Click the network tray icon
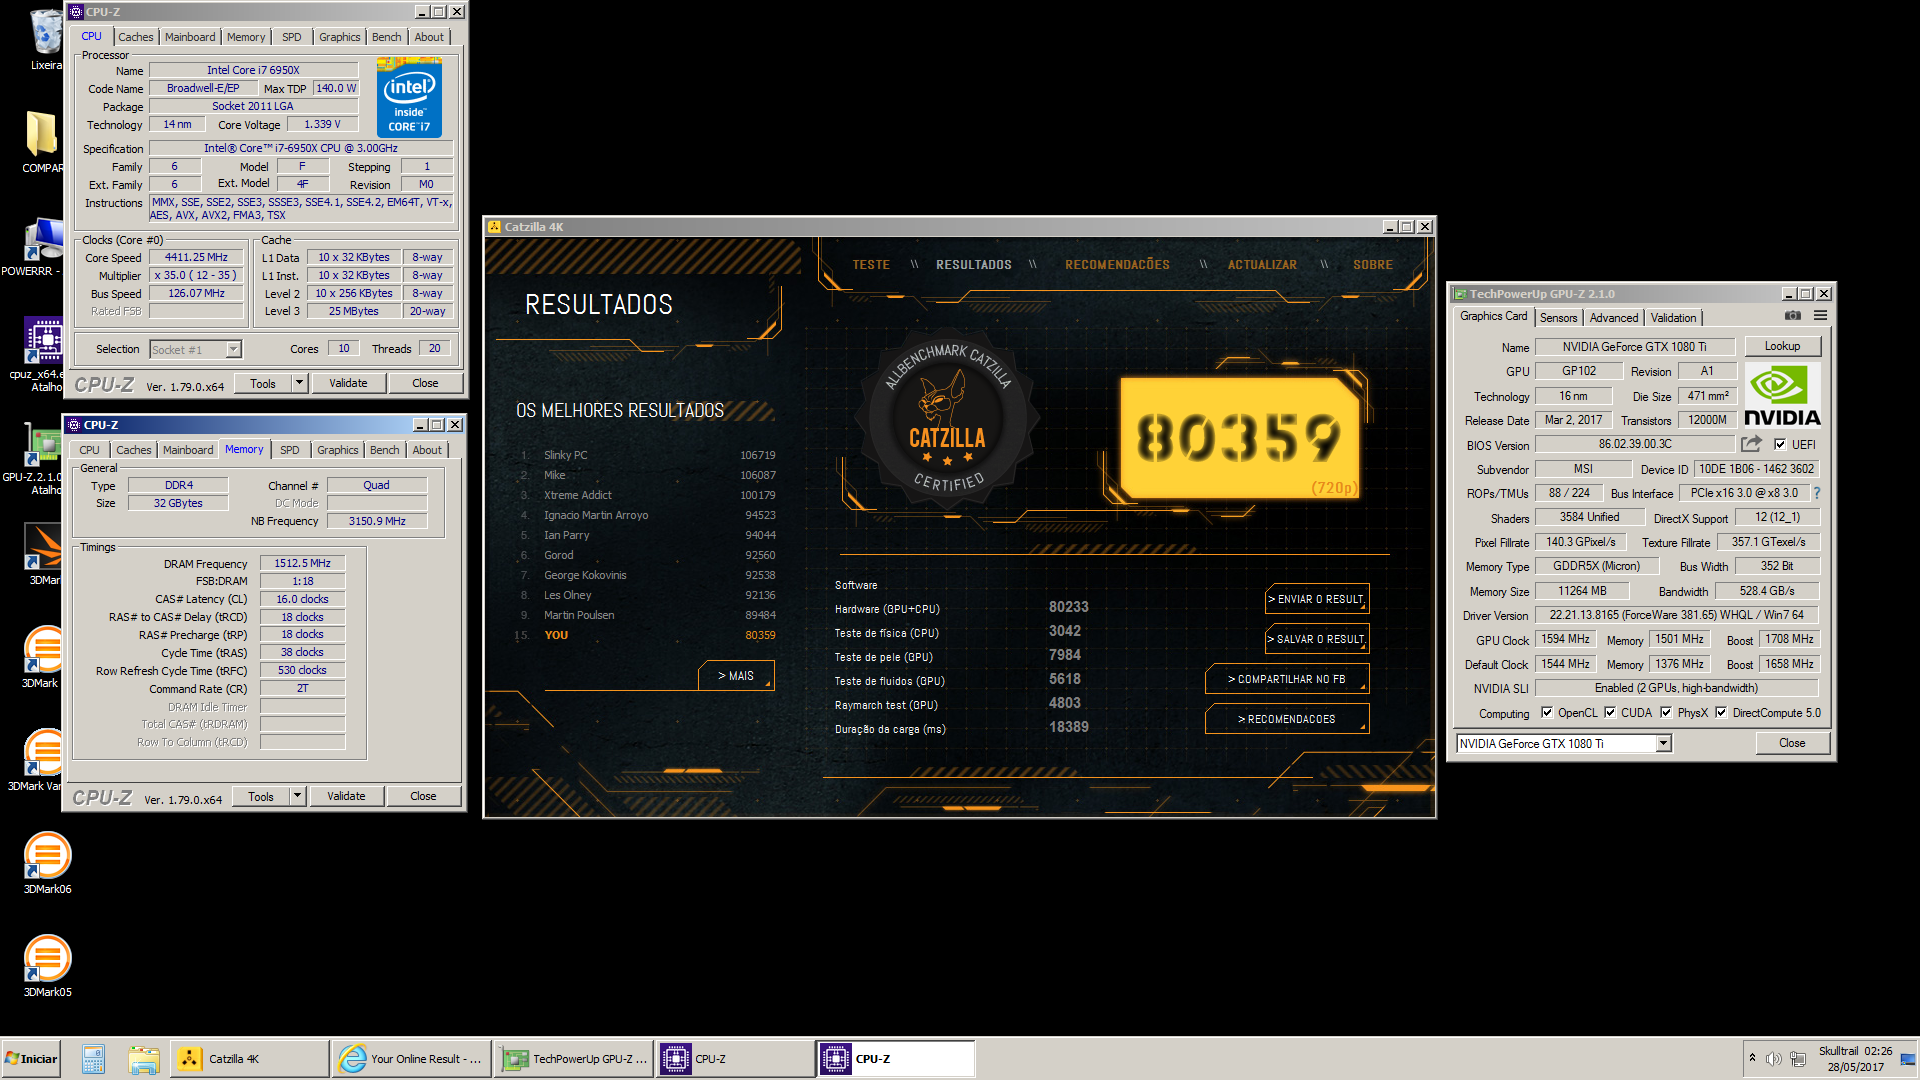The image size is (1920, 1080). click(1797, 1059)
